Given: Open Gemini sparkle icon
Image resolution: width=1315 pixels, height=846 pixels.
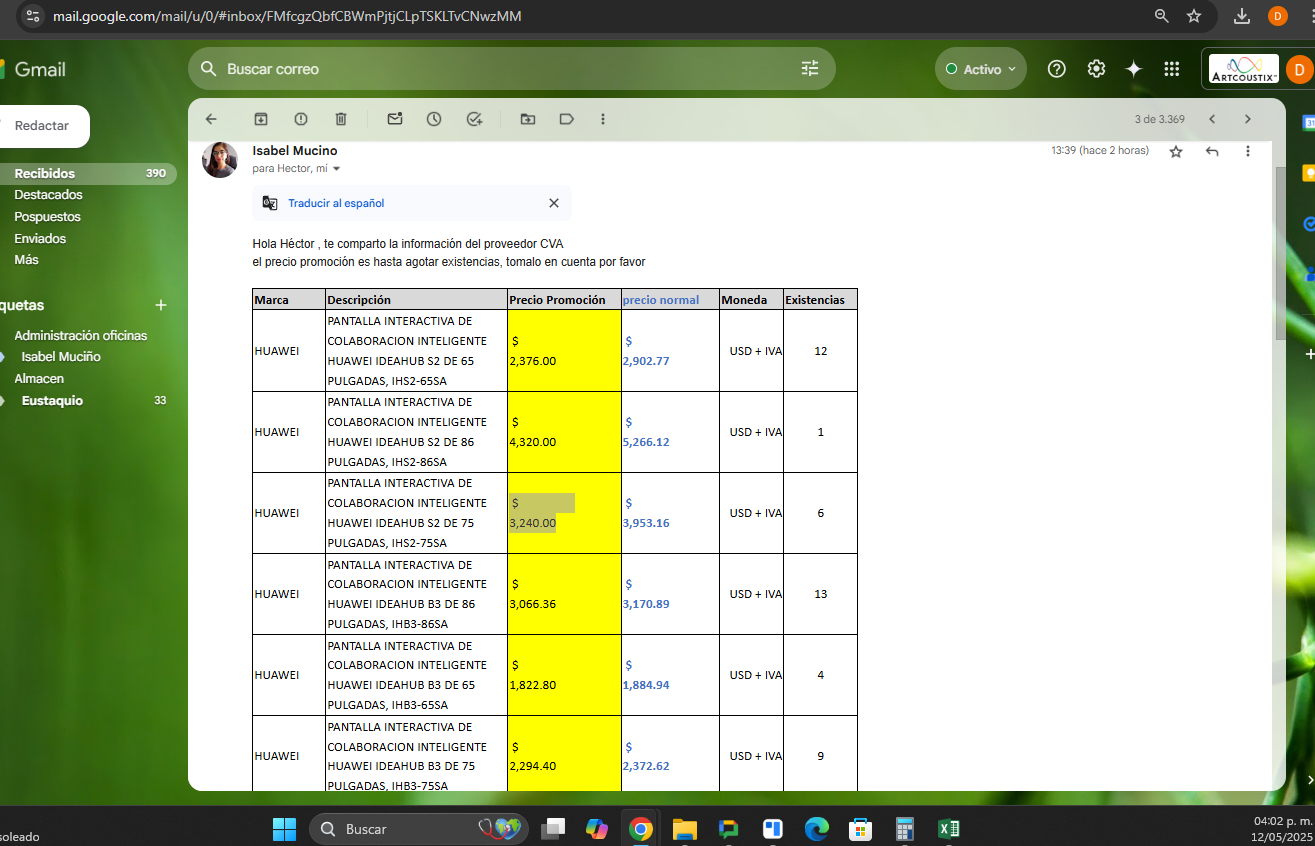Looking at the screenshot, I should [1134, 69].
